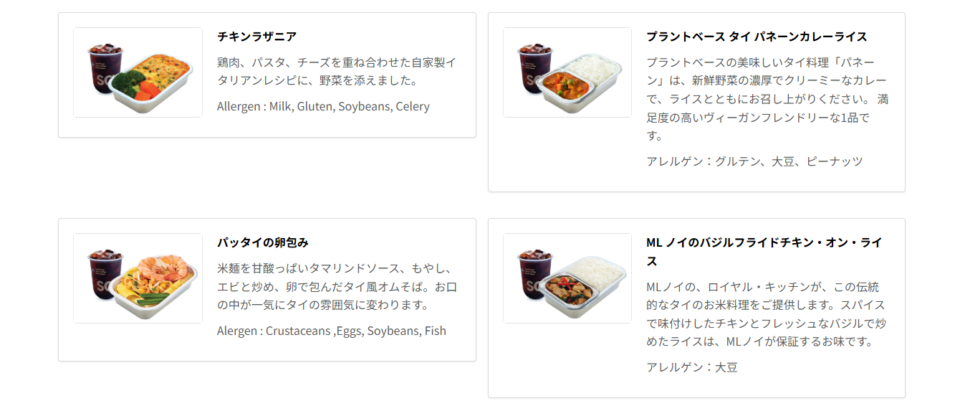Select the プラントベース タイ パネーンカレーライス title
Image resolution: width=960 pixels, height=416 pixels.
pyautogui.click(x=757, y=36)
